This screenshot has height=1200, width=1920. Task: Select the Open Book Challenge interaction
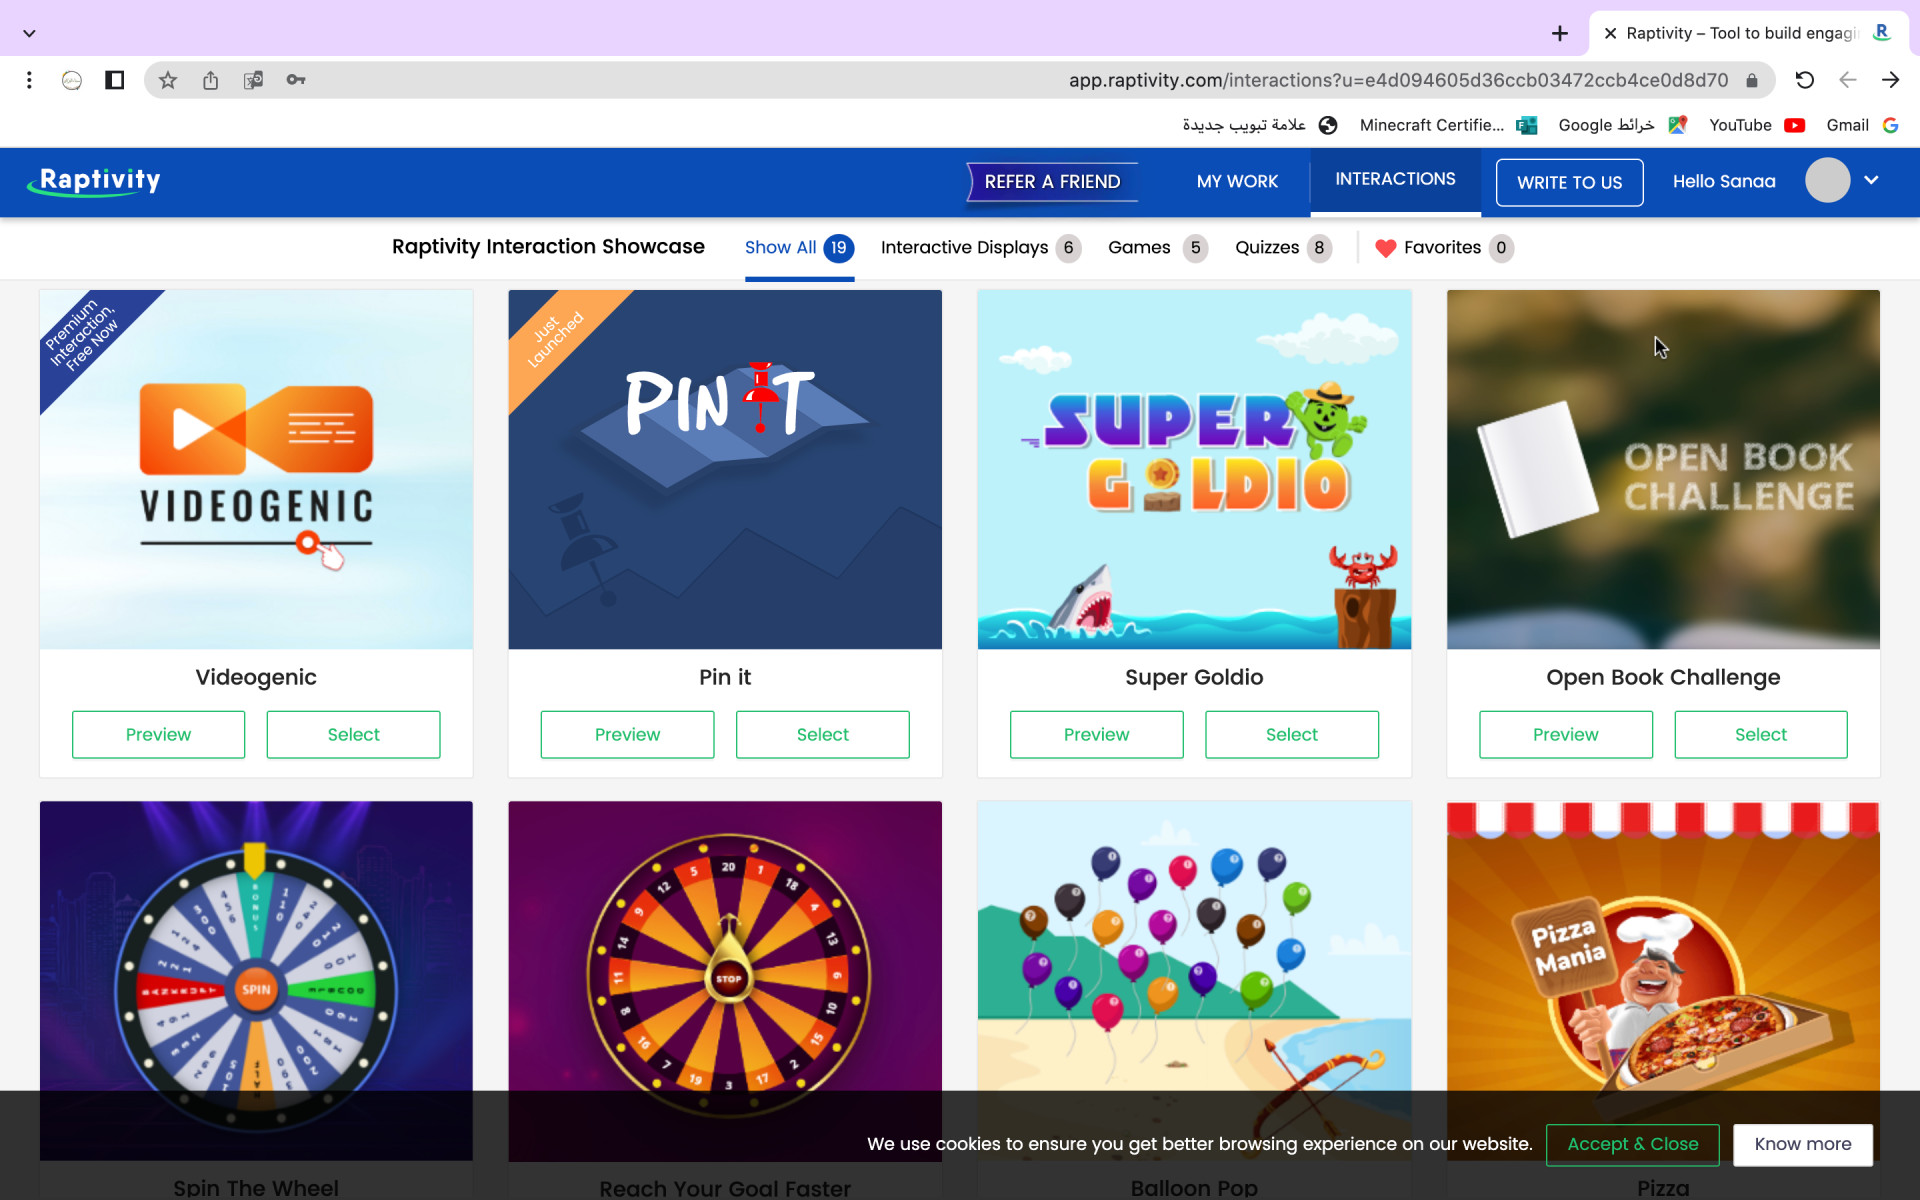coord(1761,735)
